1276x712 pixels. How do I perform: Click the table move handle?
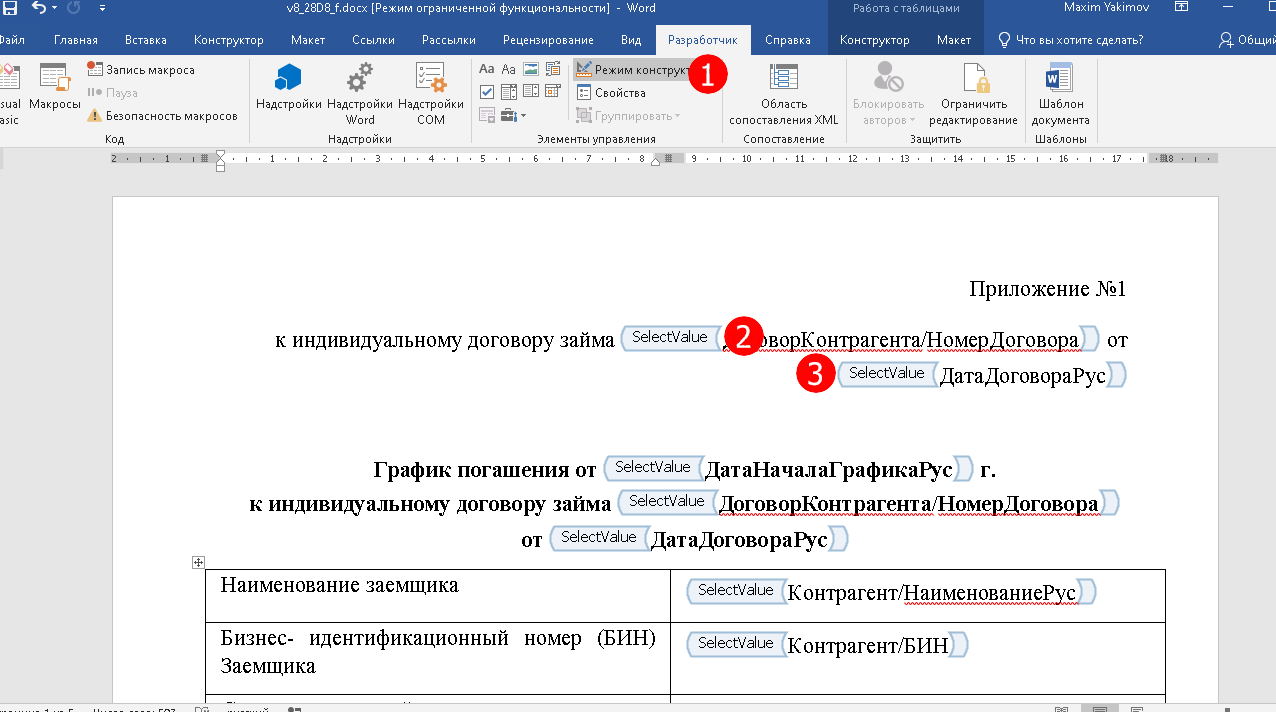click(198, 563)
